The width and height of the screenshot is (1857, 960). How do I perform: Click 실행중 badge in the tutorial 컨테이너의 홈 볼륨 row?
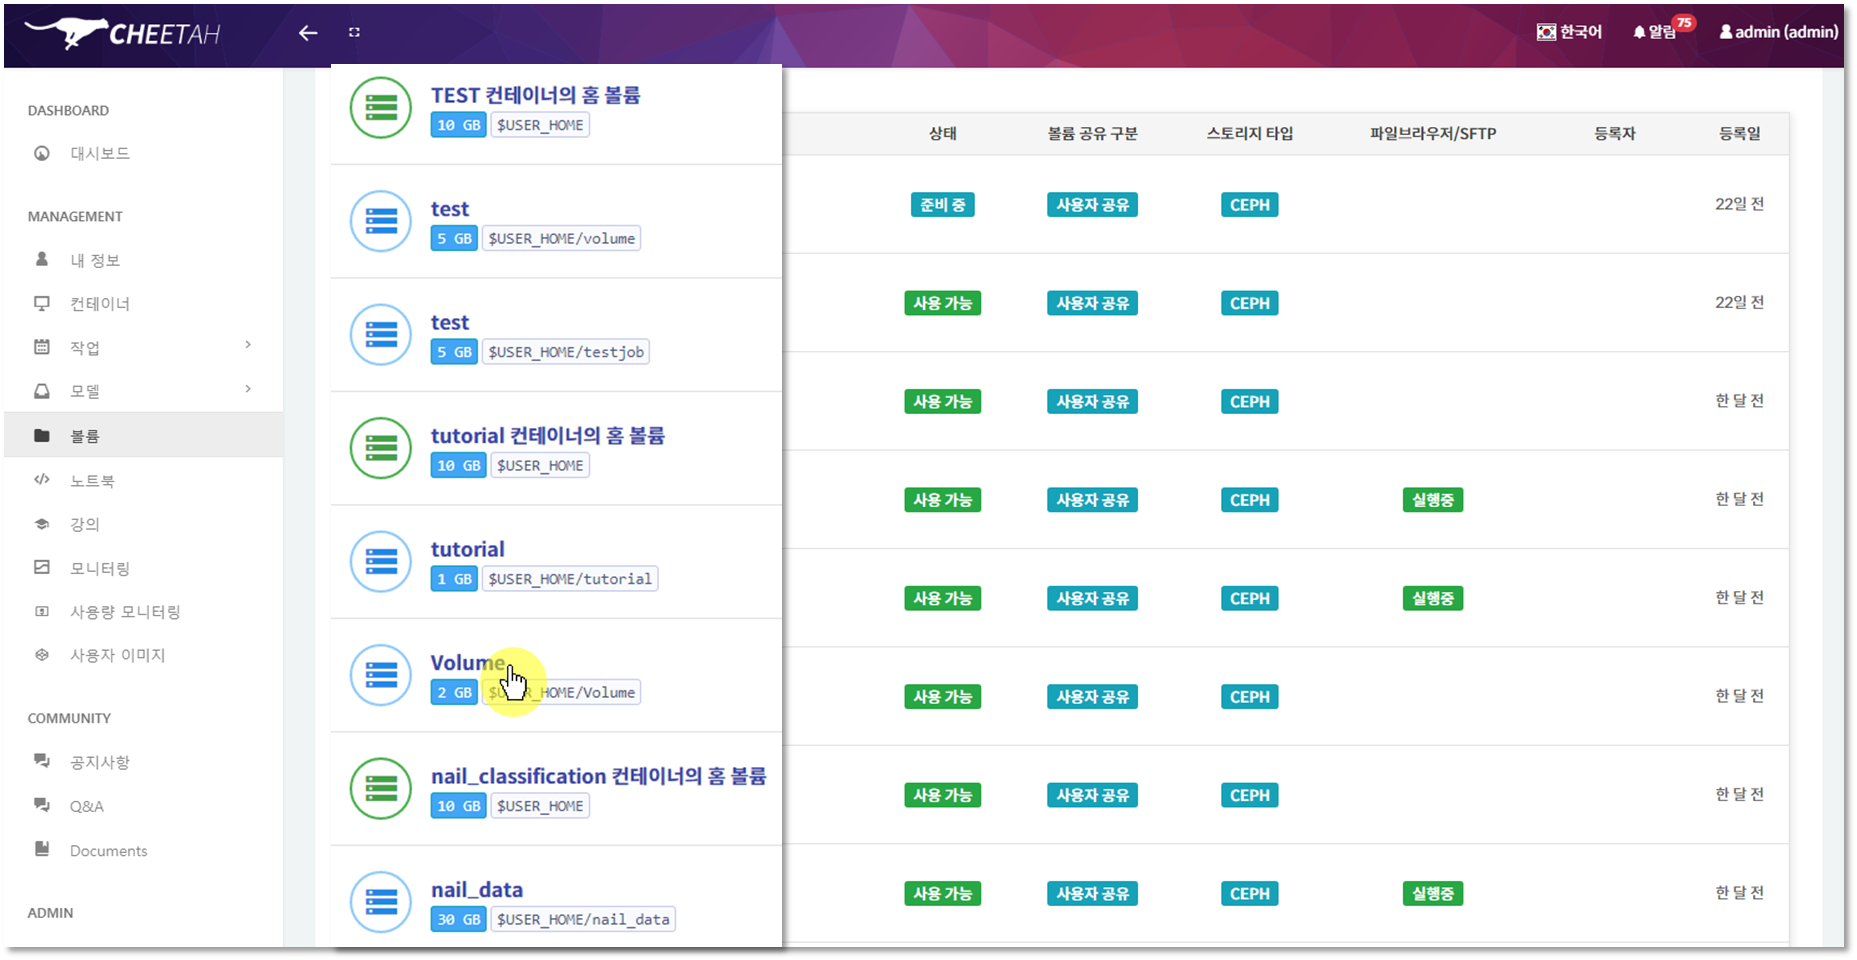(x=1433, y=500)
